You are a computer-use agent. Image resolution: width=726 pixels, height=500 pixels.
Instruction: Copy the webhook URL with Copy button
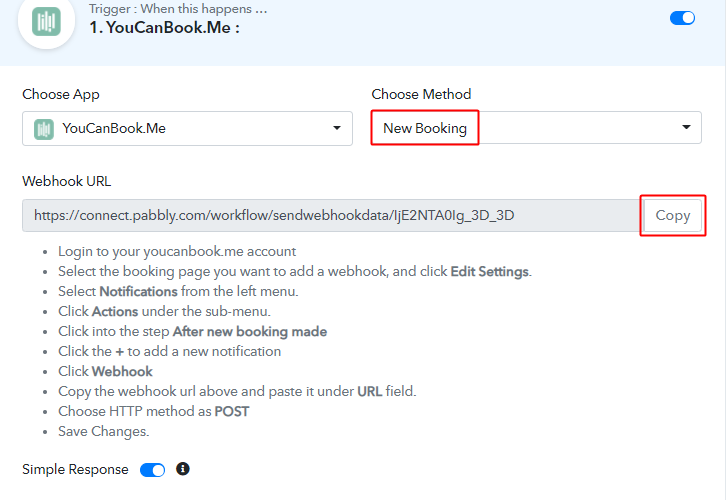pos(672,215)
